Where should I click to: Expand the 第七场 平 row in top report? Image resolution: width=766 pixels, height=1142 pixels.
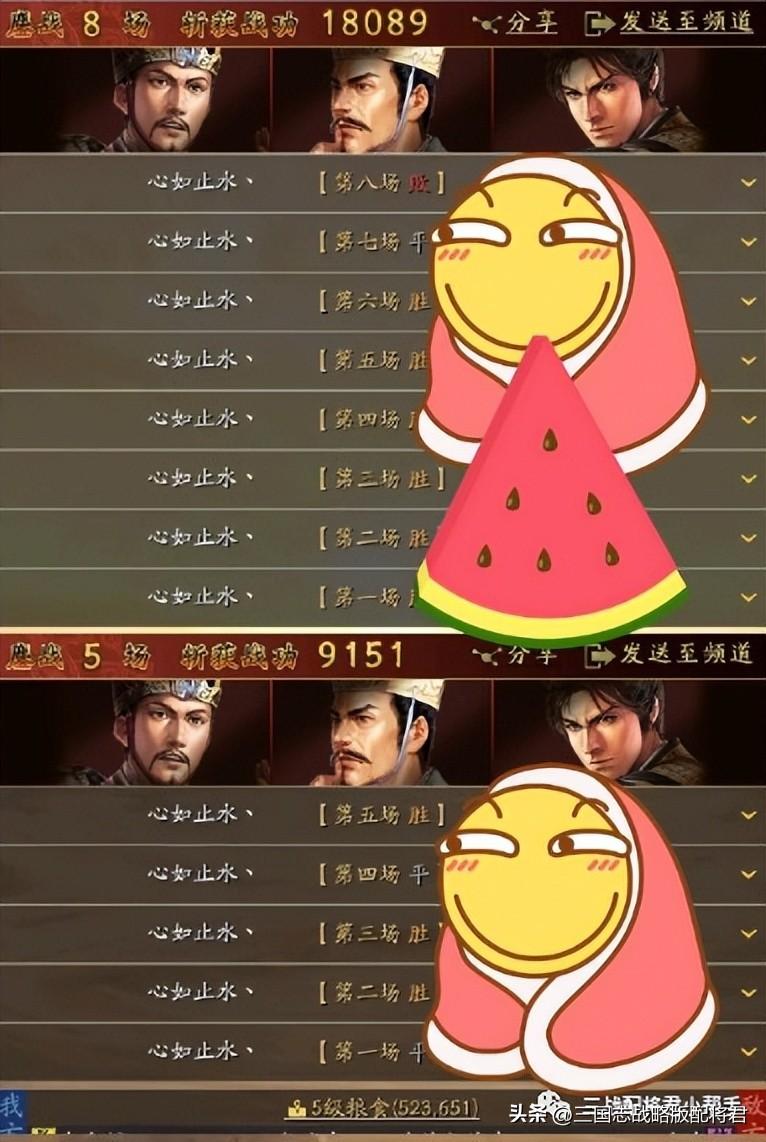point(749,242)
